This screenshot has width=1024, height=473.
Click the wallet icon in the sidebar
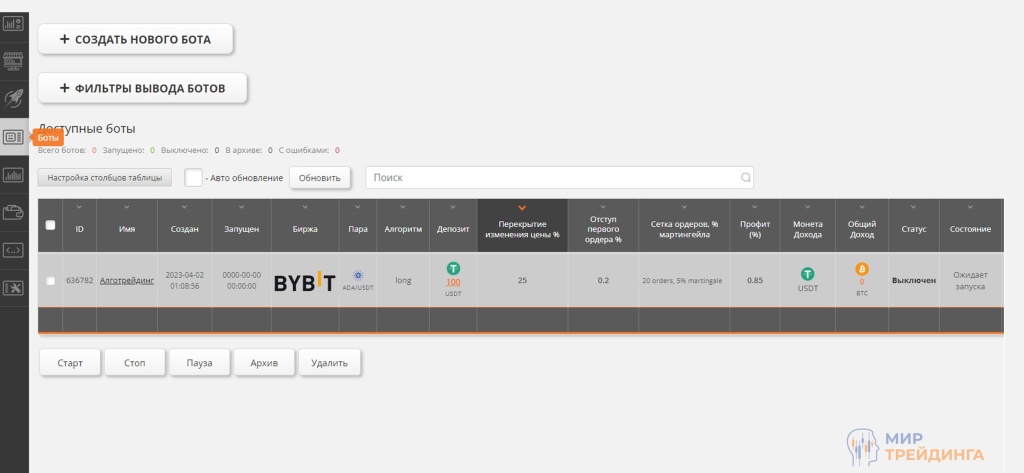point(14,212)
